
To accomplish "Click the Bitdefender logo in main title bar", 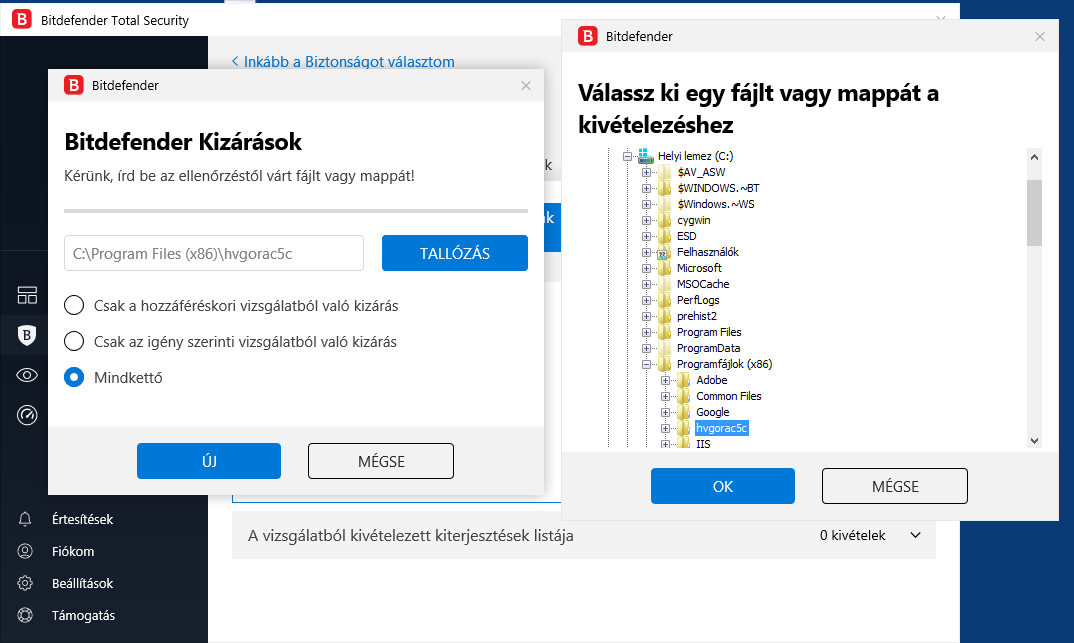I will 22,19.
